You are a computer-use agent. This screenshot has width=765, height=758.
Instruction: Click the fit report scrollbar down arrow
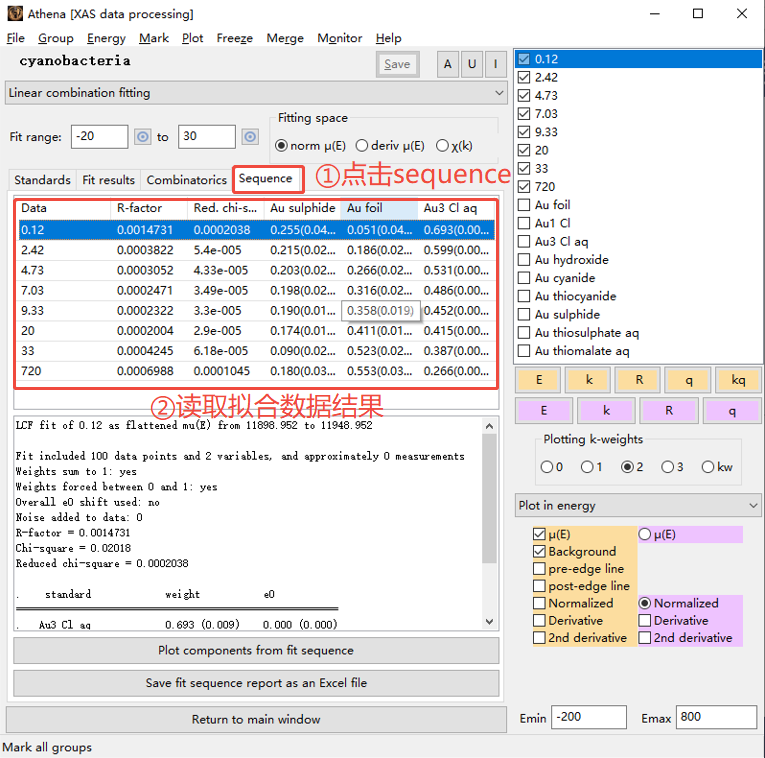point(490,622)
